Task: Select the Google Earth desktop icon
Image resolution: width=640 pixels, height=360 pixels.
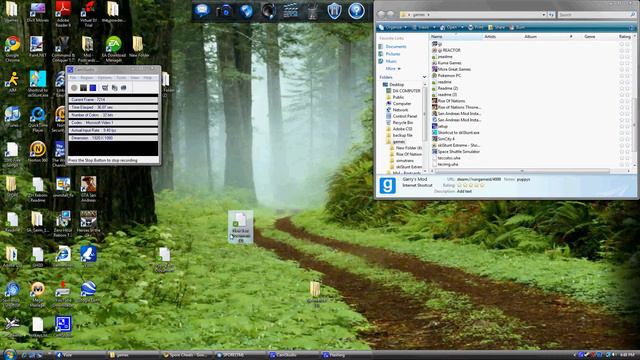Action: click(88, 292)
